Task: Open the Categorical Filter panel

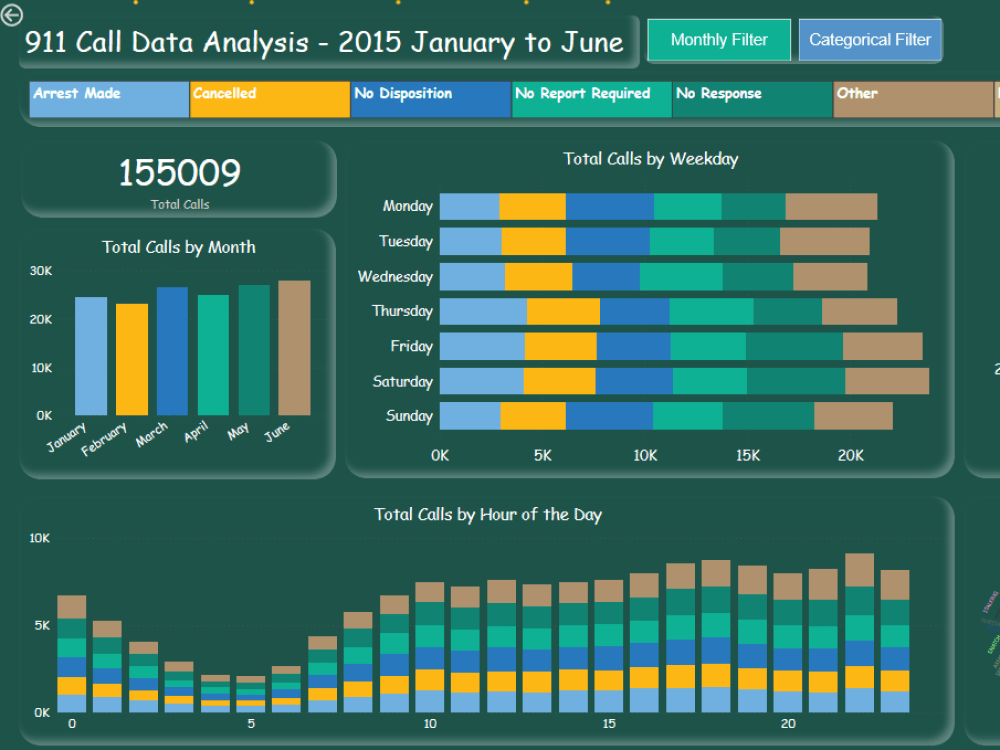Action: click(x=870, y=40)
